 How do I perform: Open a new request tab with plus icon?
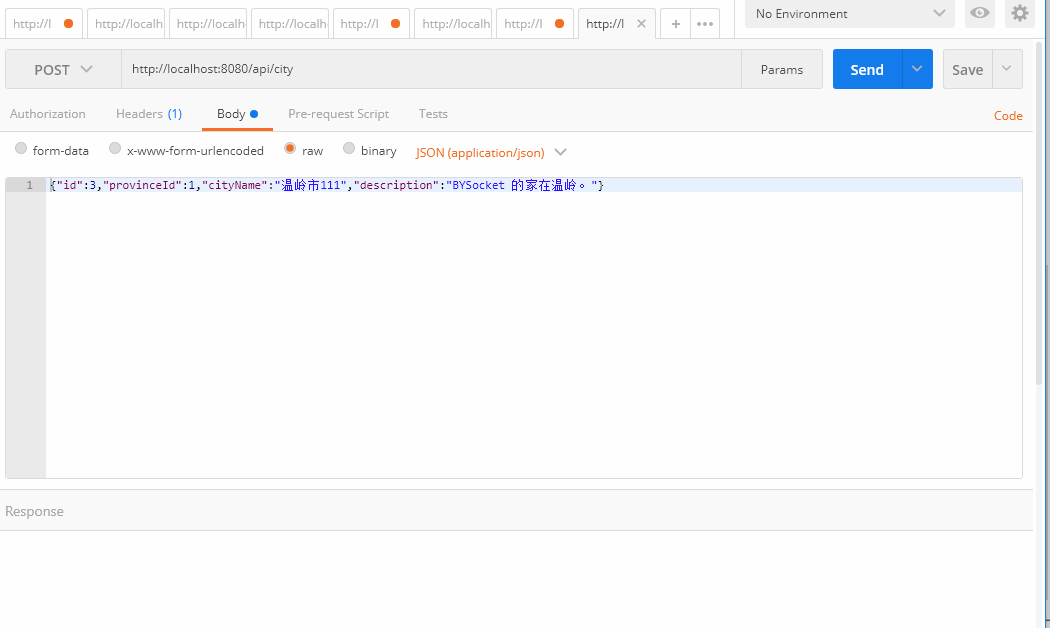(676, 24)
